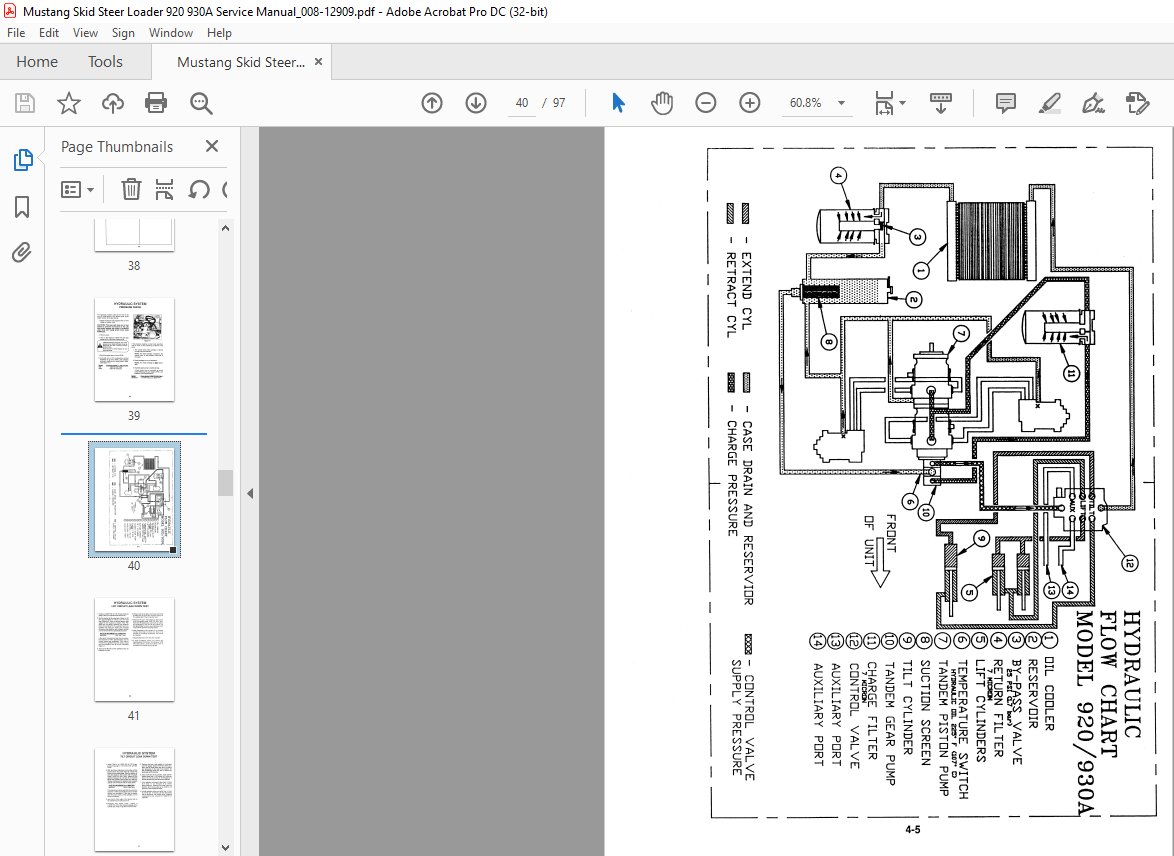Select the Highlight text pen tool
Viewport: 1174px width, 856px height.
(1050, 103)
